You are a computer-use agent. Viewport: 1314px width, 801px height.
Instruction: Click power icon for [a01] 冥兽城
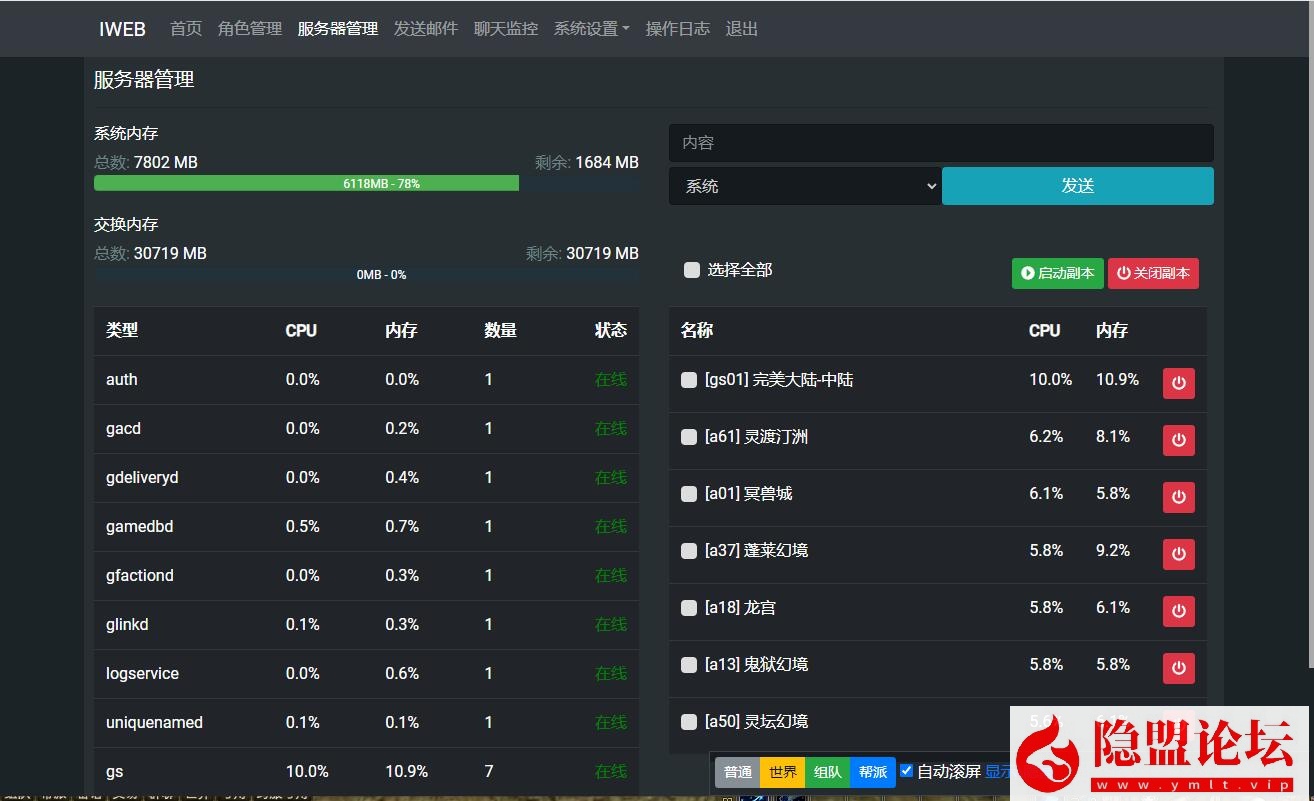click(1178, 497)
